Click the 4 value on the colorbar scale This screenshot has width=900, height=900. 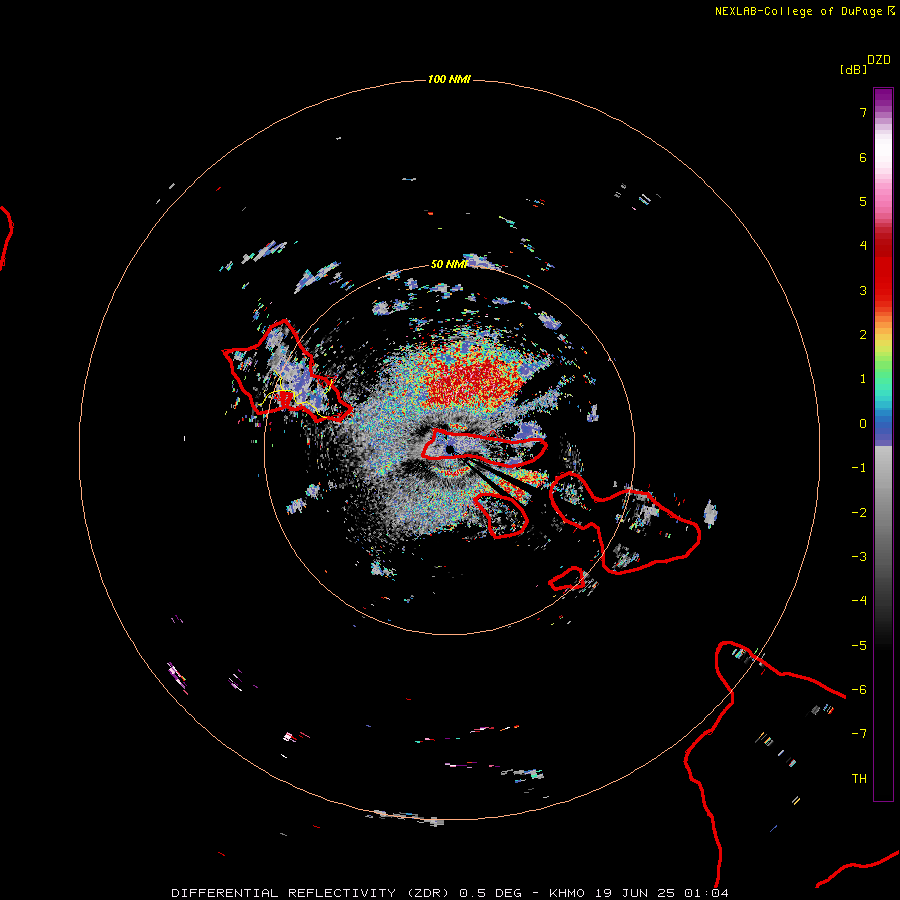863,246
